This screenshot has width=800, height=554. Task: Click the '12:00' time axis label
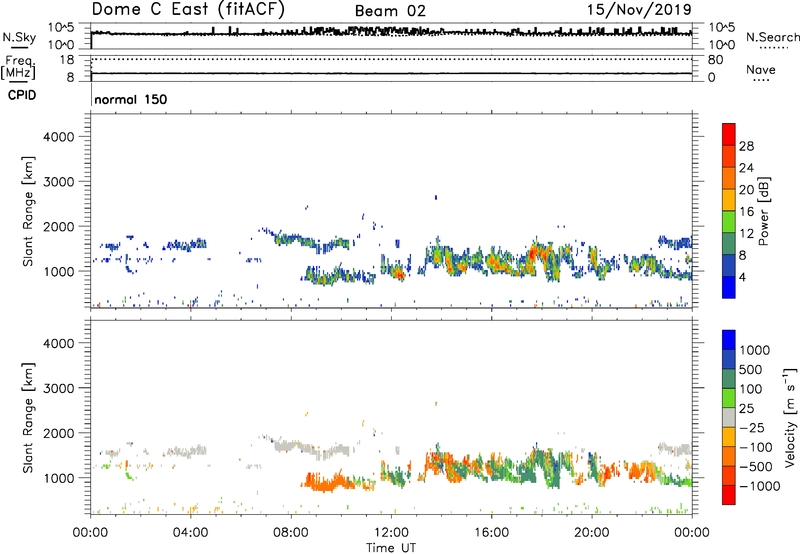(x=391, y=533)
